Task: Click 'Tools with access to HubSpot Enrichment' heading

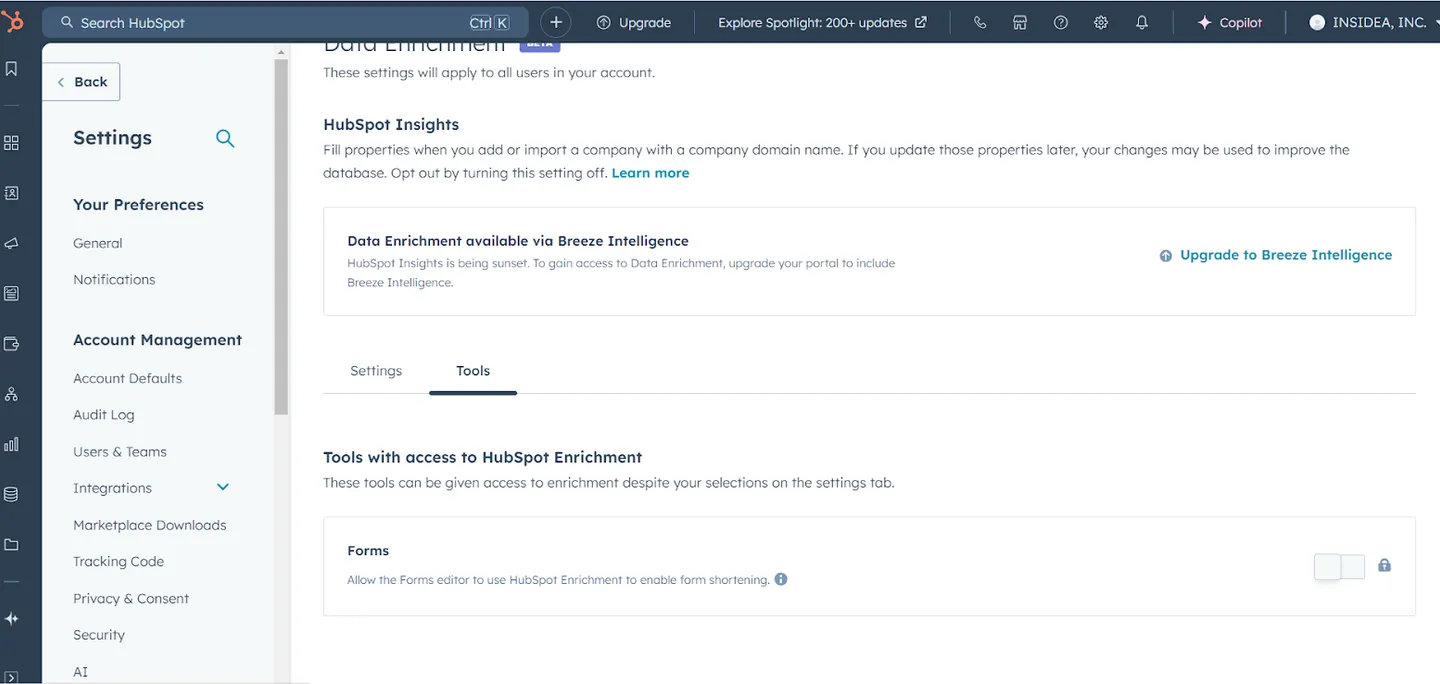Action: pyautogui.click(x=483, y=458)
